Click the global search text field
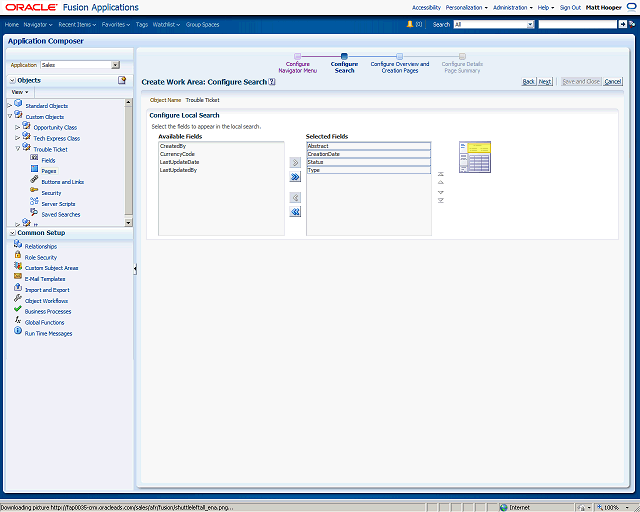640x512 pixels. coord(578,24)
